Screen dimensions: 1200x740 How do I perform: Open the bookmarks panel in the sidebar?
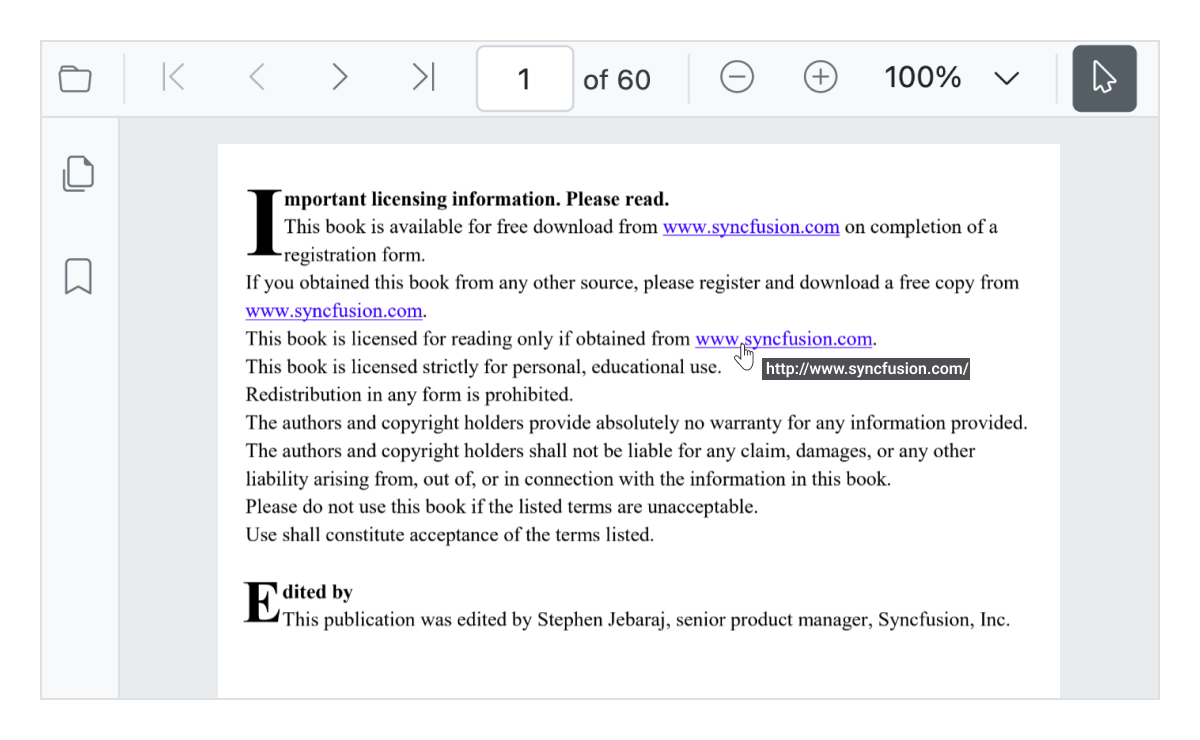78,277
